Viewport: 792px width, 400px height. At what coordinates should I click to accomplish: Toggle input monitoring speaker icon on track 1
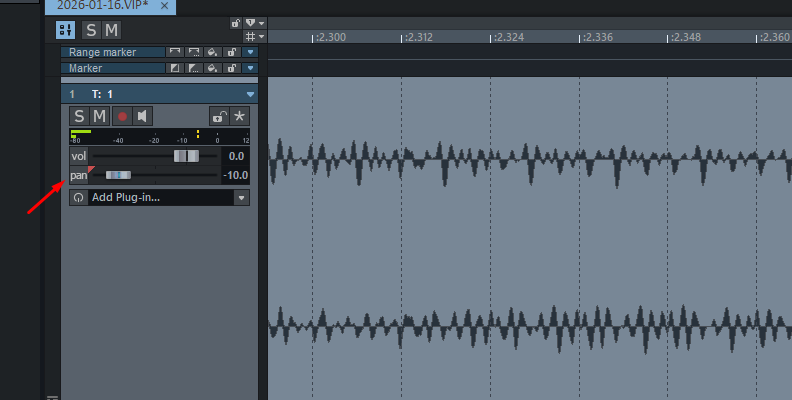(142, 116)
